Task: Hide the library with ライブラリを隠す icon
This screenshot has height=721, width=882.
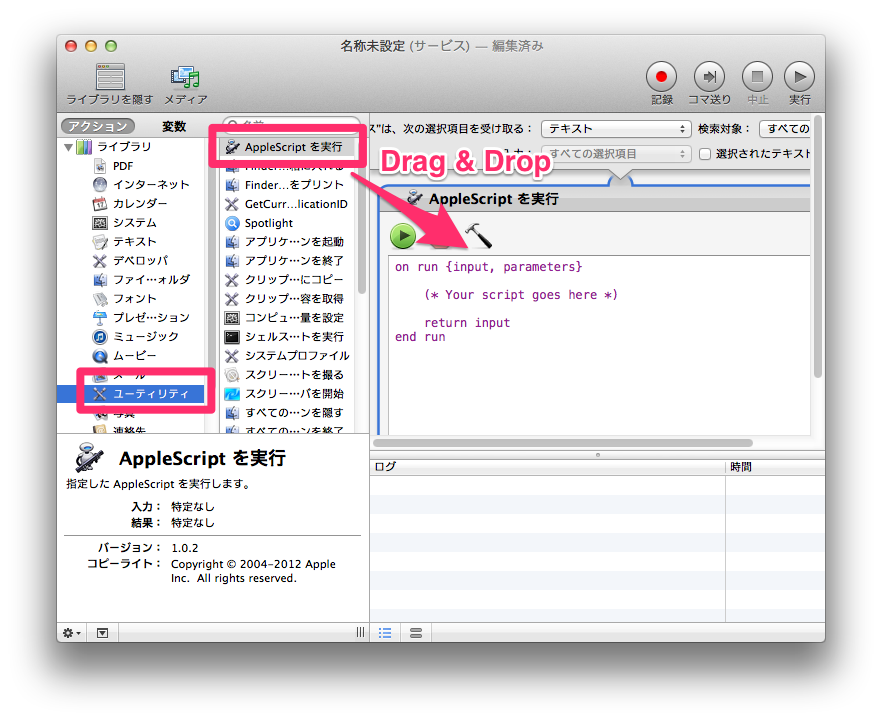Action: [110, 76]
